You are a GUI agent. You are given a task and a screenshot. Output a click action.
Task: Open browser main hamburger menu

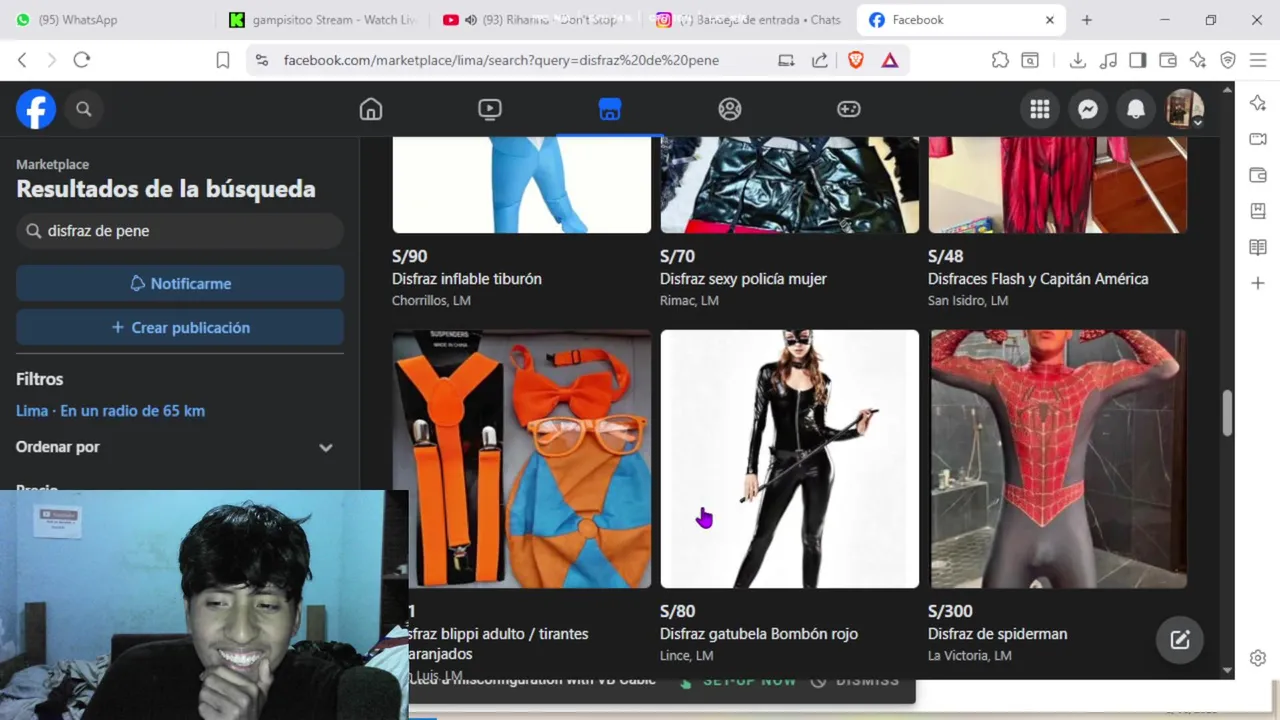point(1258,60)
